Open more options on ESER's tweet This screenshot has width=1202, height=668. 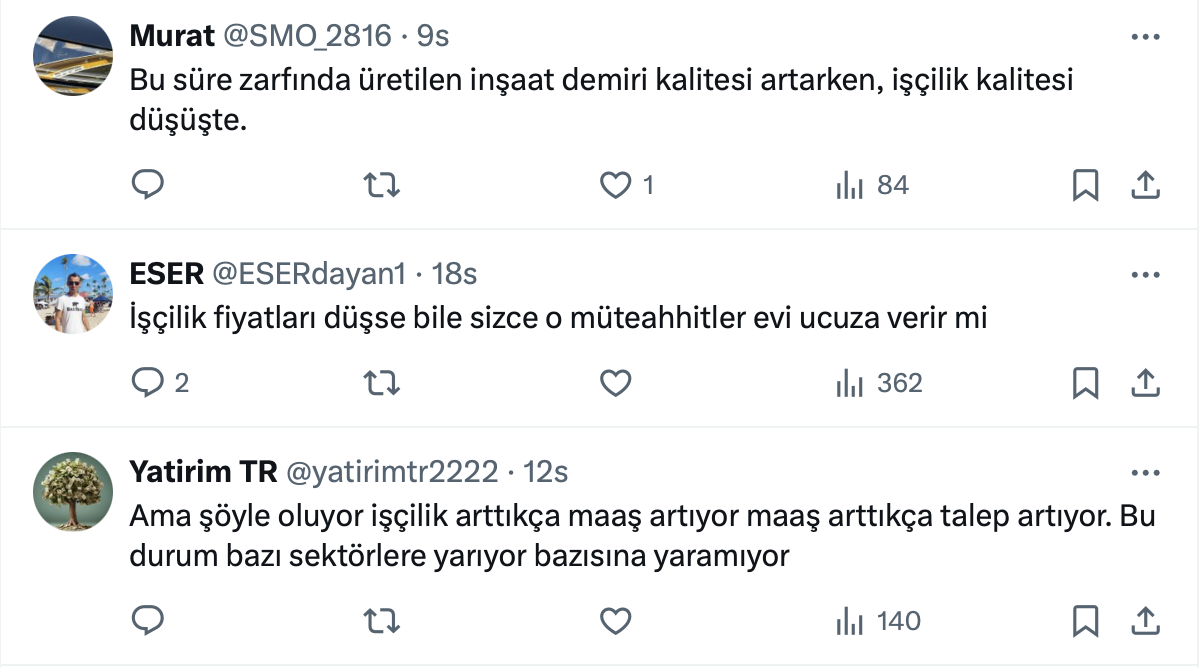1144,274
